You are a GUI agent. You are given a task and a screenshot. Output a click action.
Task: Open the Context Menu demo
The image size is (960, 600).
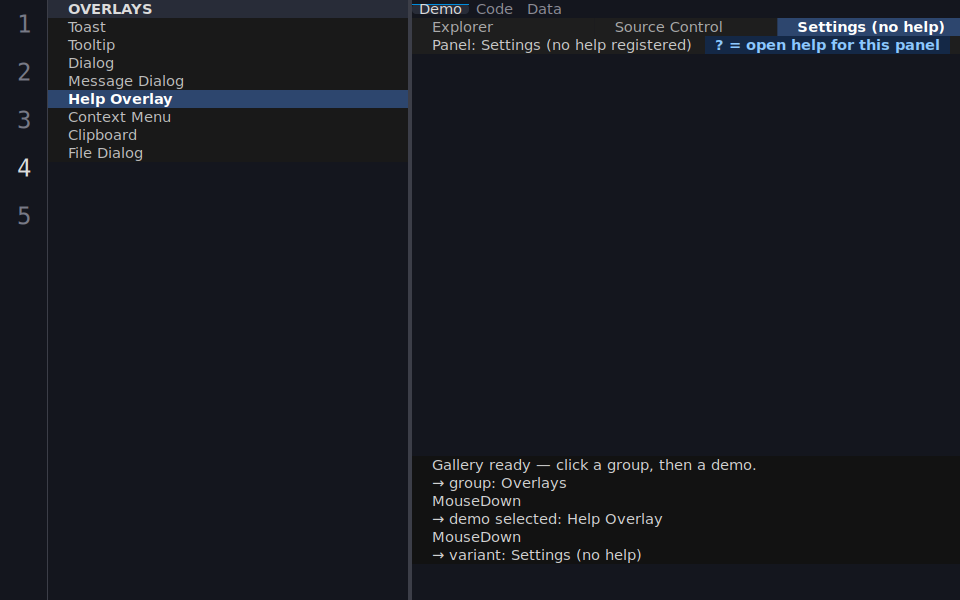pyautogui.click(x=228, y=117)
